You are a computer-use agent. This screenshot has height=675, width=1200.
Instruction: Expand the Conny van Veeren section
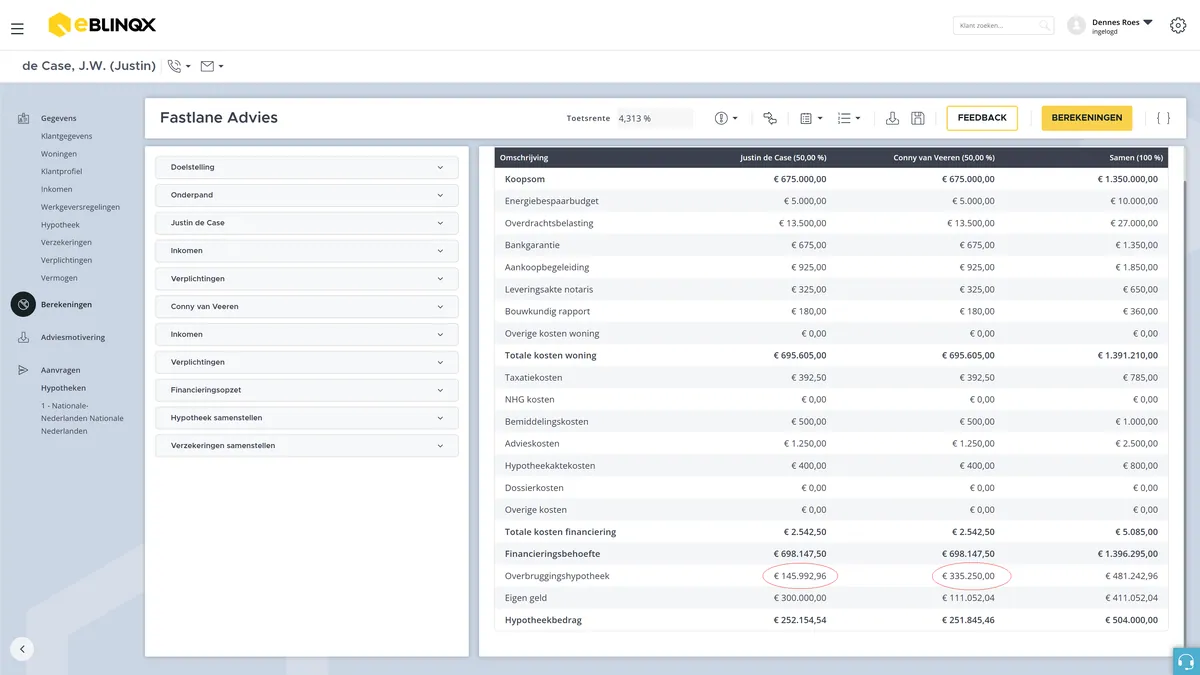tap(307, 307)
